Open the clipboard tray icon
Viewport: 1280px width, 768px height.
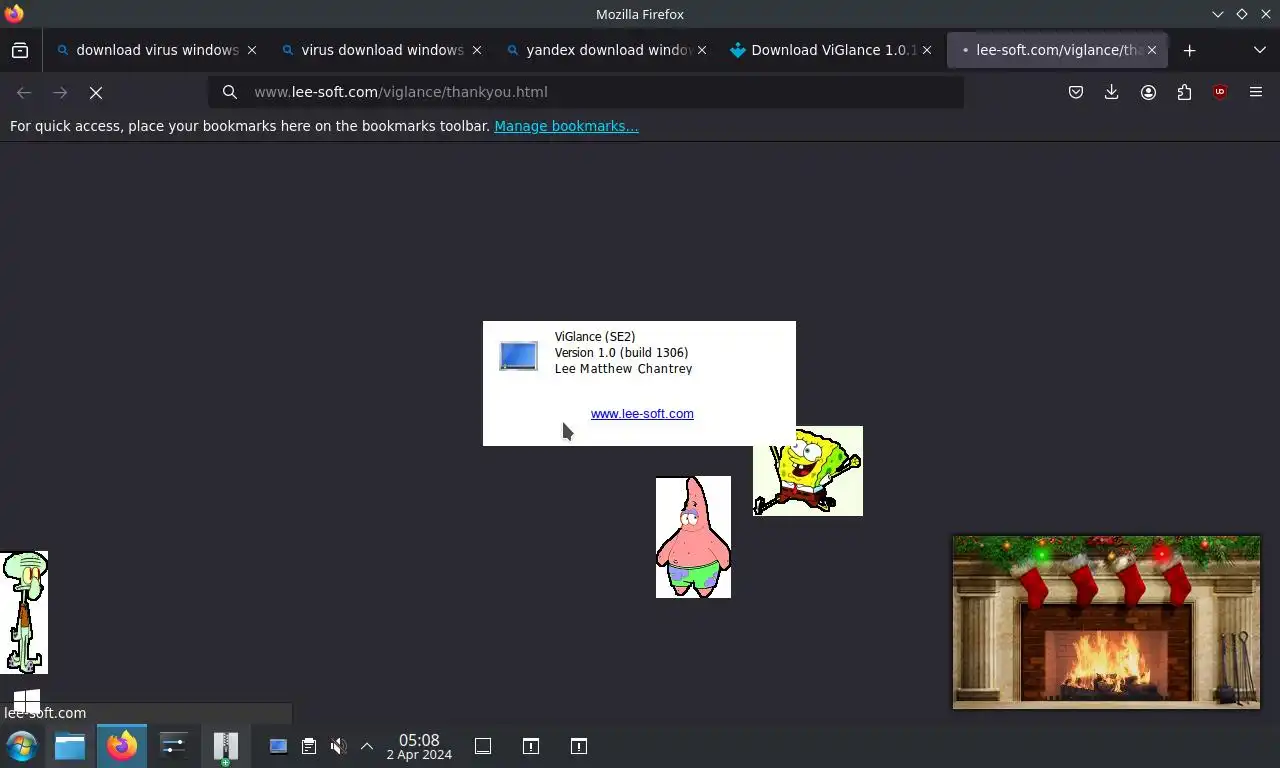tap(309, 746)
